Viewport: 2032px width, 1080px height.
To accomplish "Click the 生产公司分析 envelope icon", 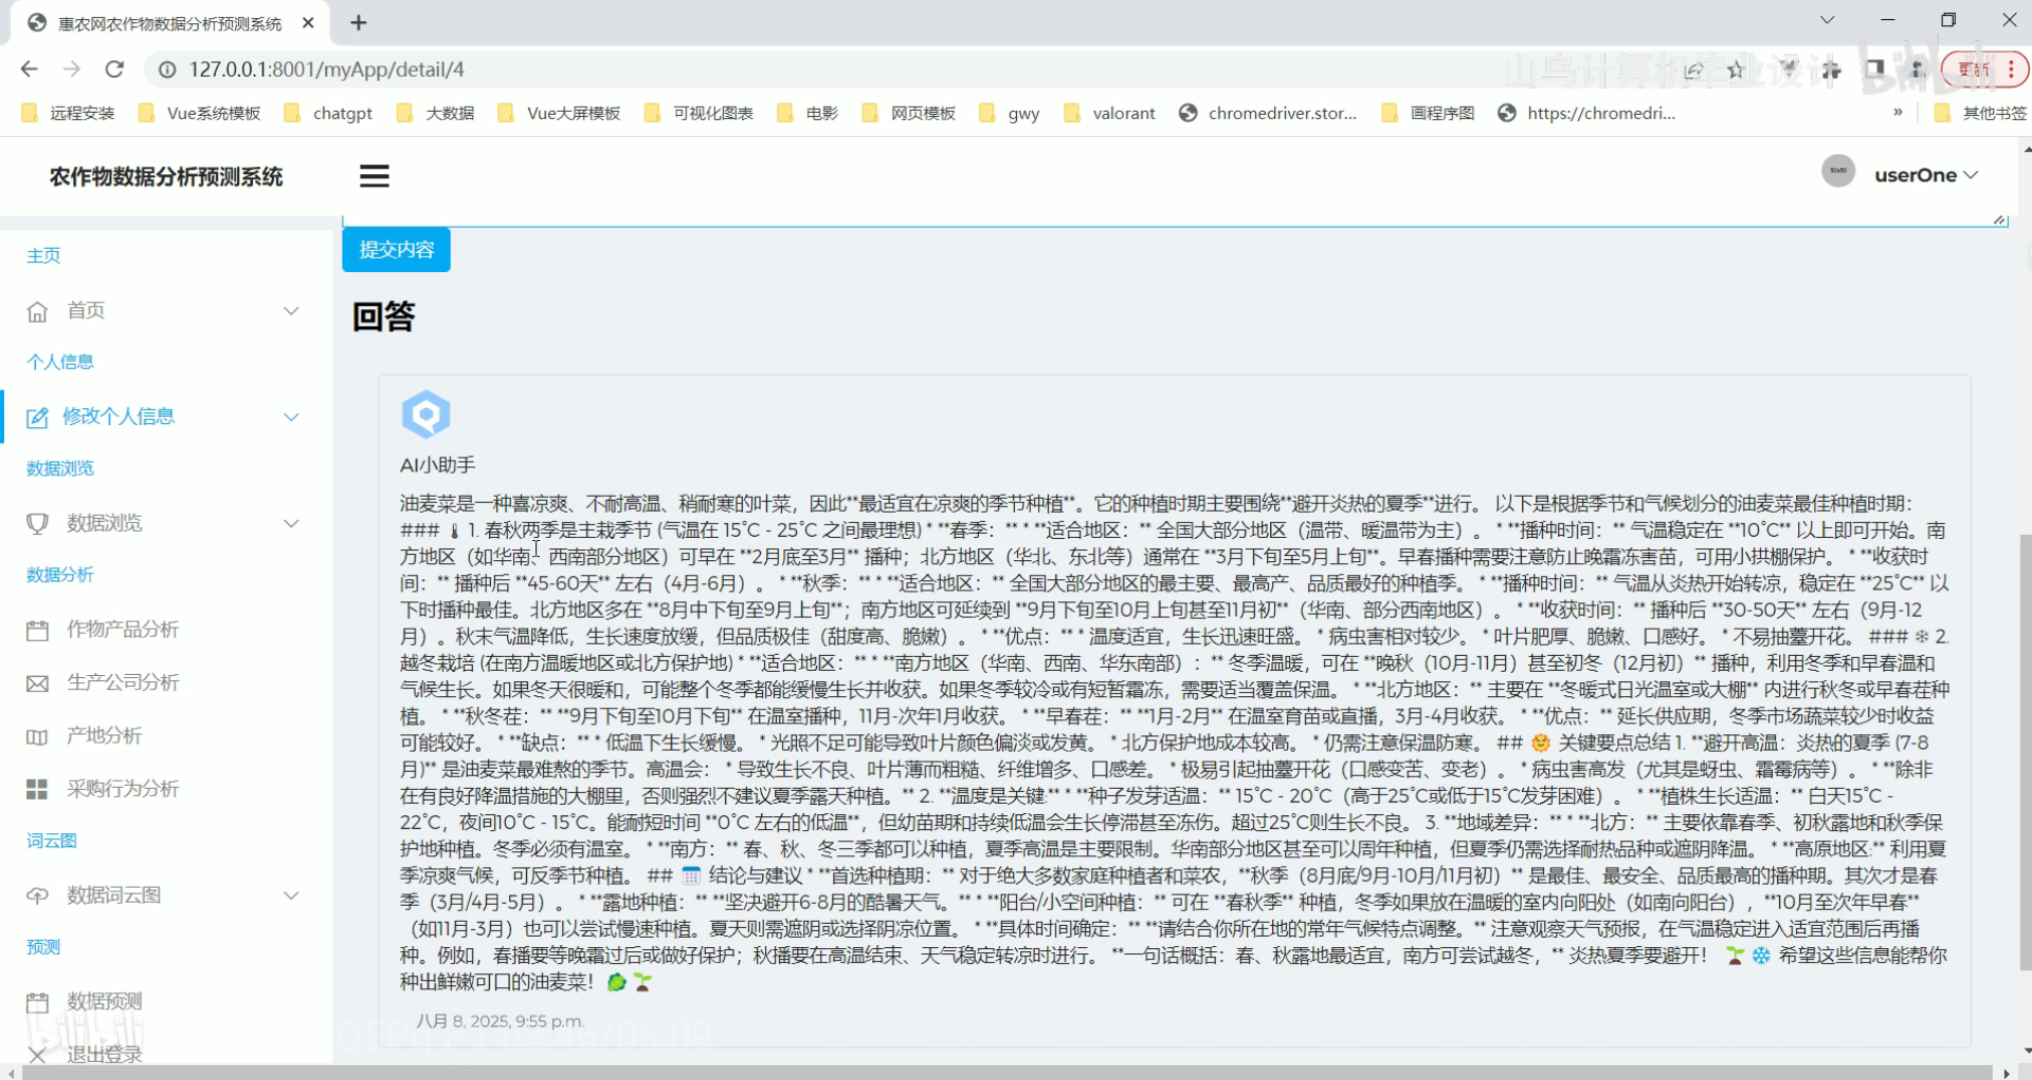I will pyautogui.click(x=37, y=683).
